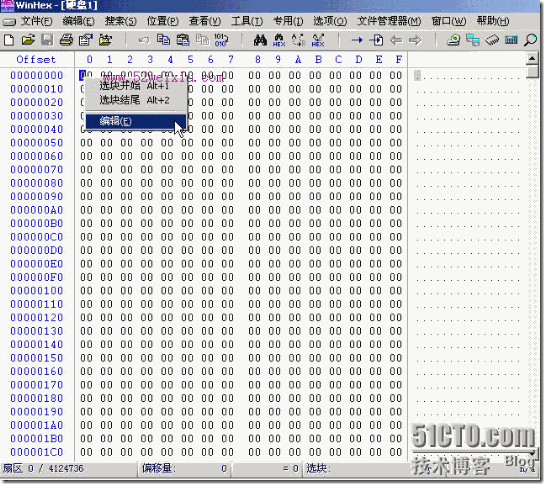Click the Open RAM chip icon
544x484 pixels.
coord(492,40)
